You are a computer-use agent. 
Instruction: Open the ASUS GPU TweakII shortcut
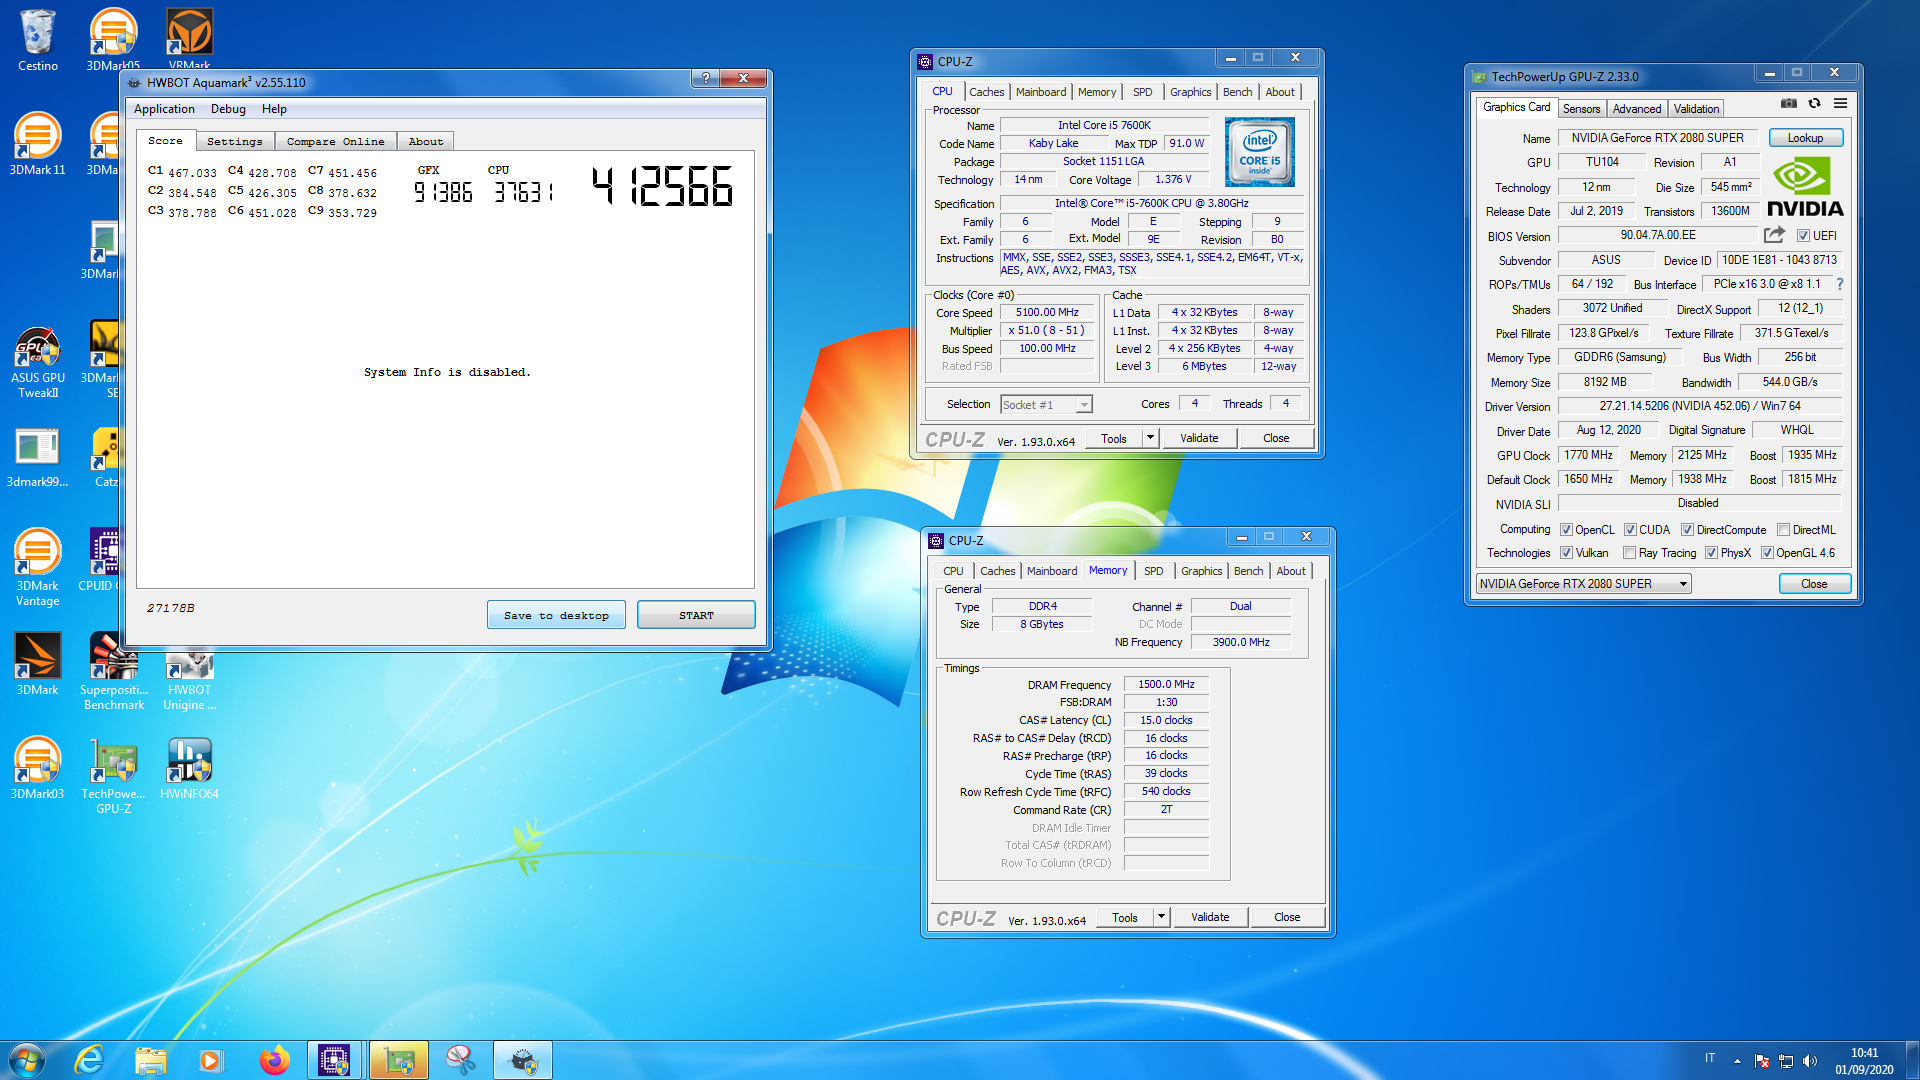coord(38,362)
